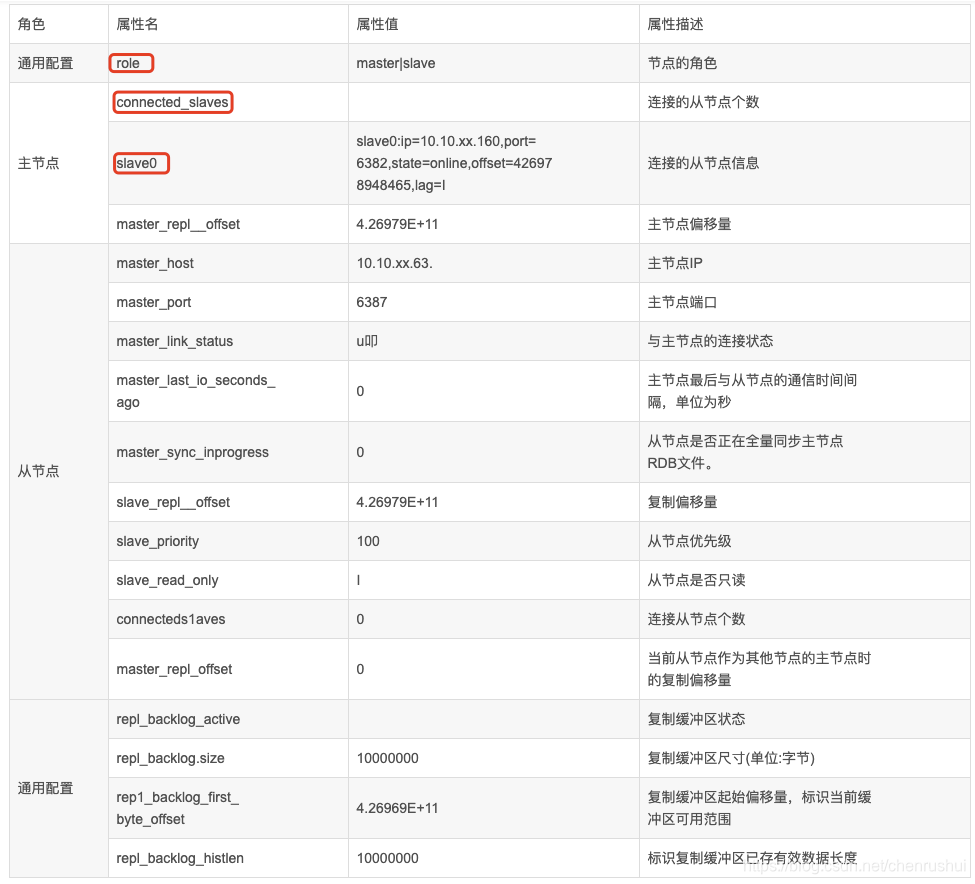
Task: Select the repl_backlog_histlen attribute name
Action: pyautogui.click(x=180, y=859)
